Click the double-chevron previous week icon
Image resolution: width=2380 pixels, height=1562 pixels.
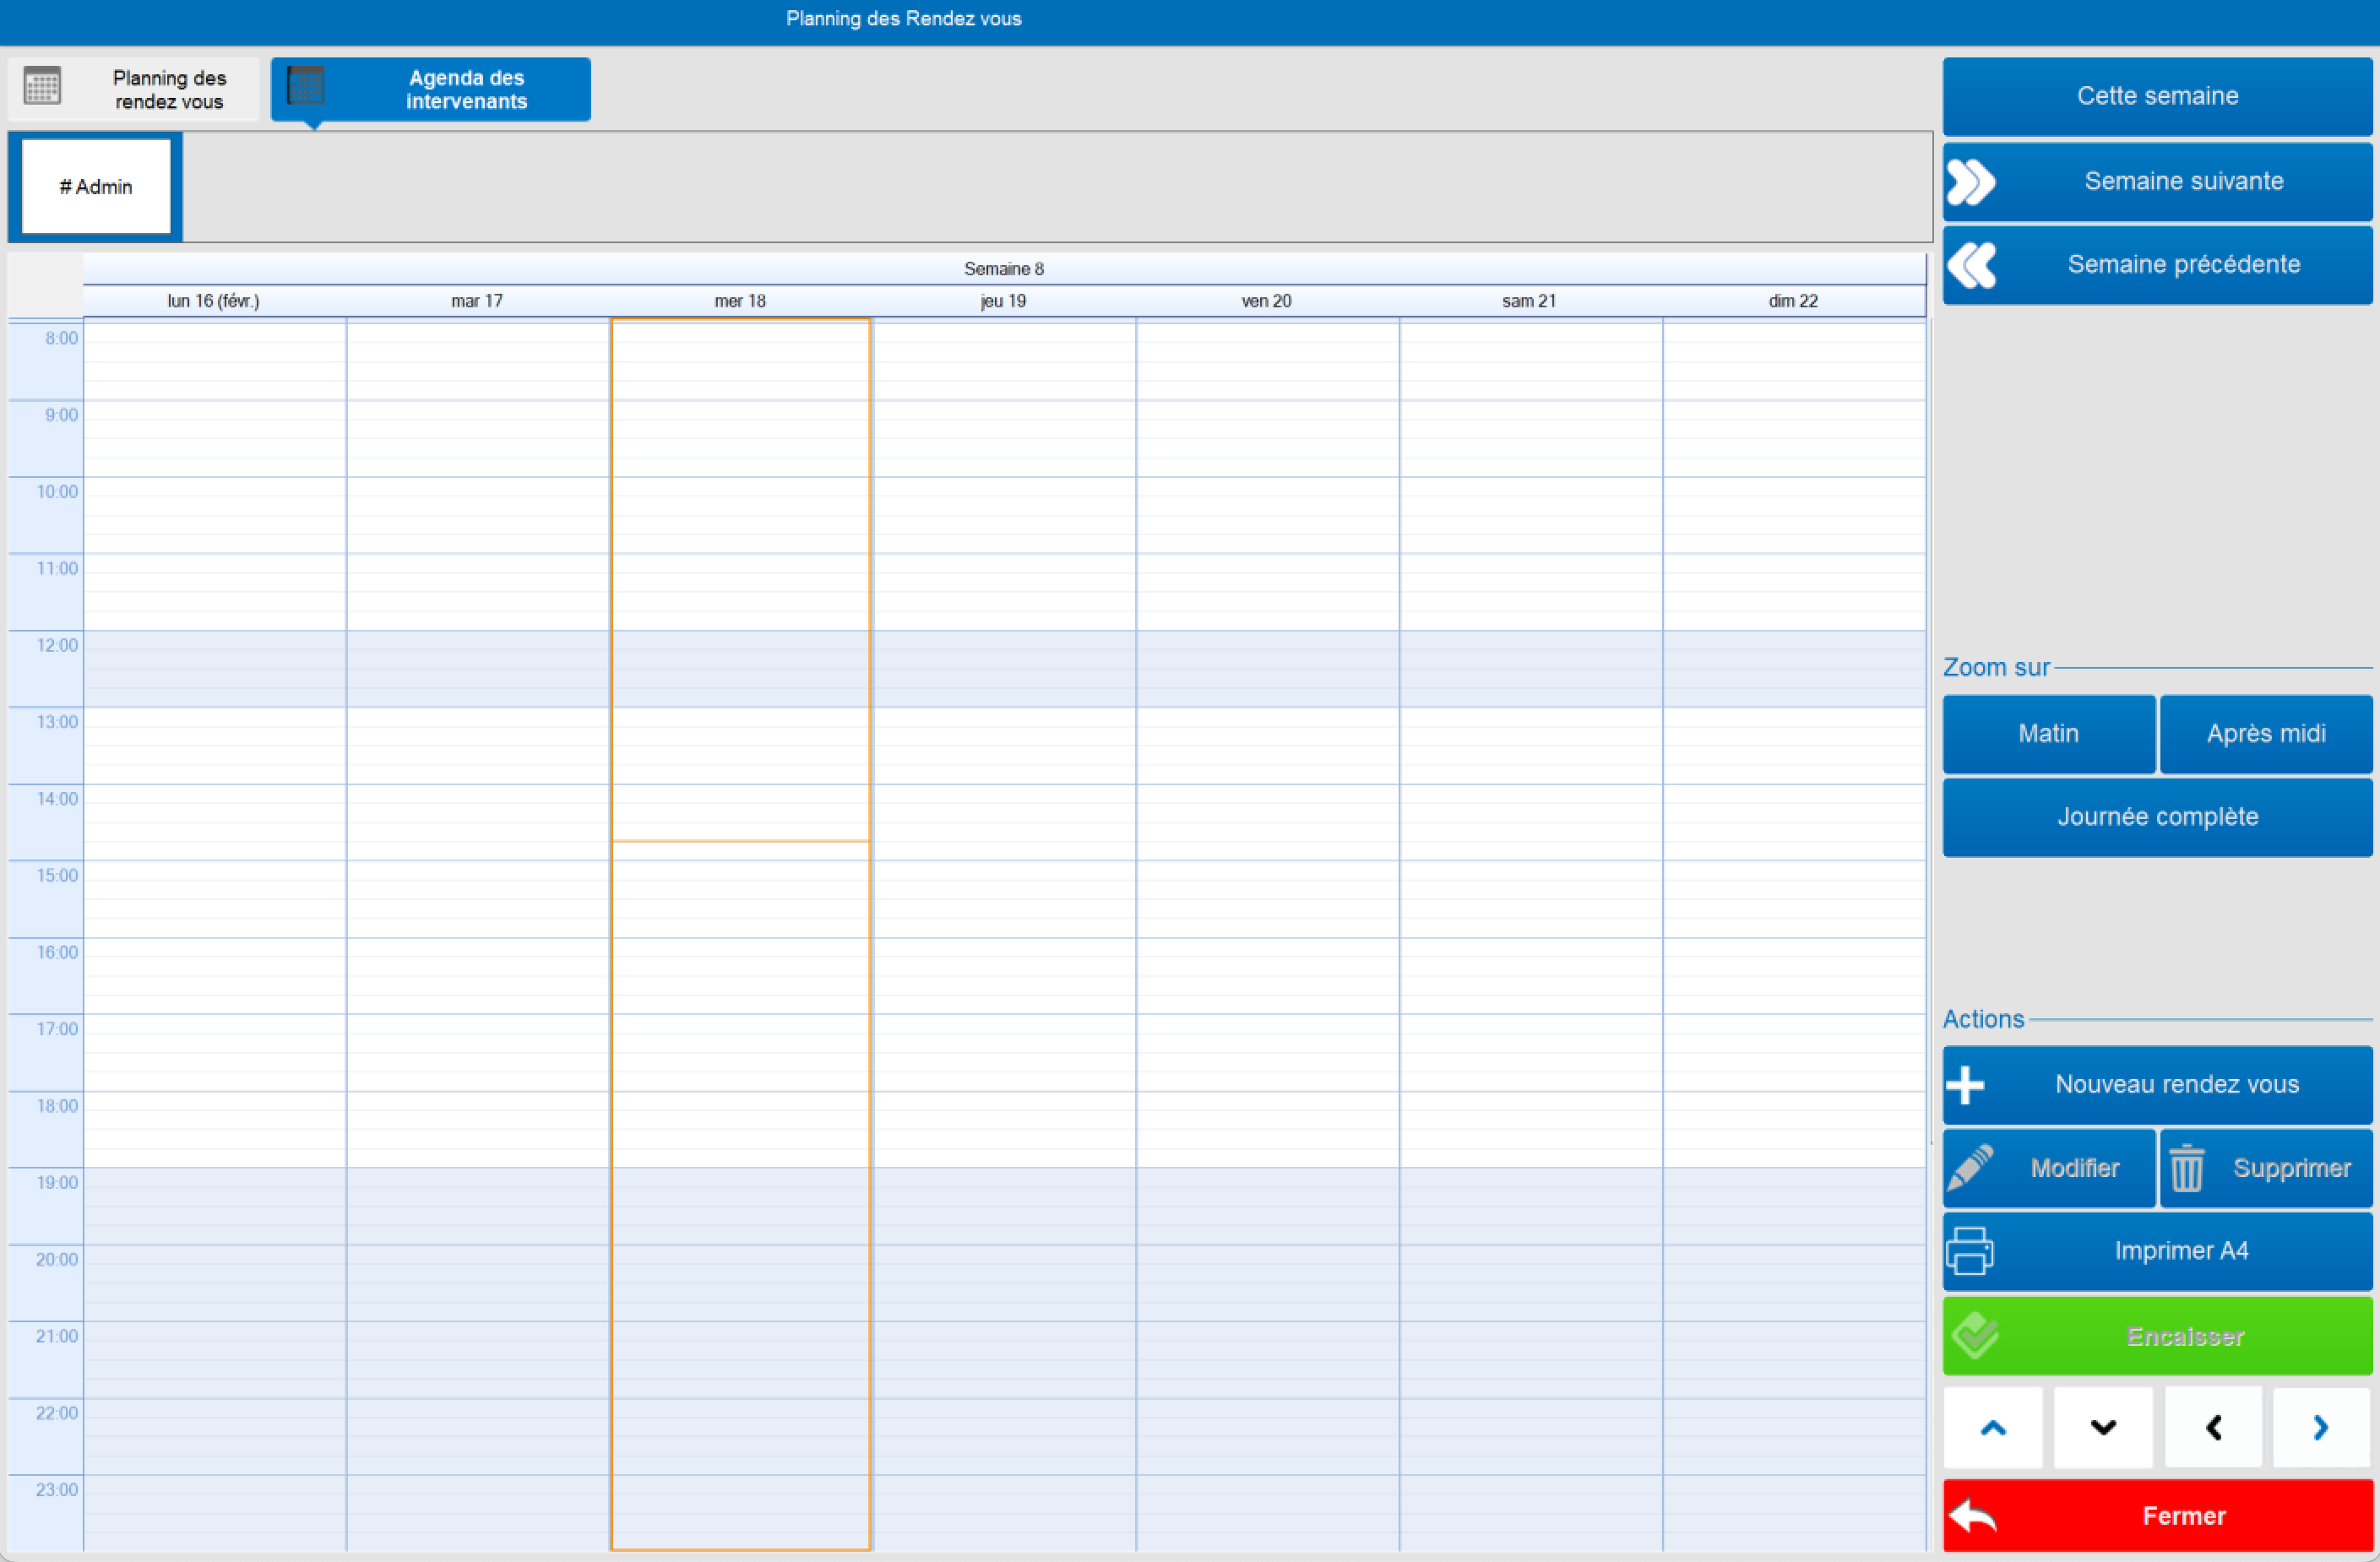point(1971,265)
